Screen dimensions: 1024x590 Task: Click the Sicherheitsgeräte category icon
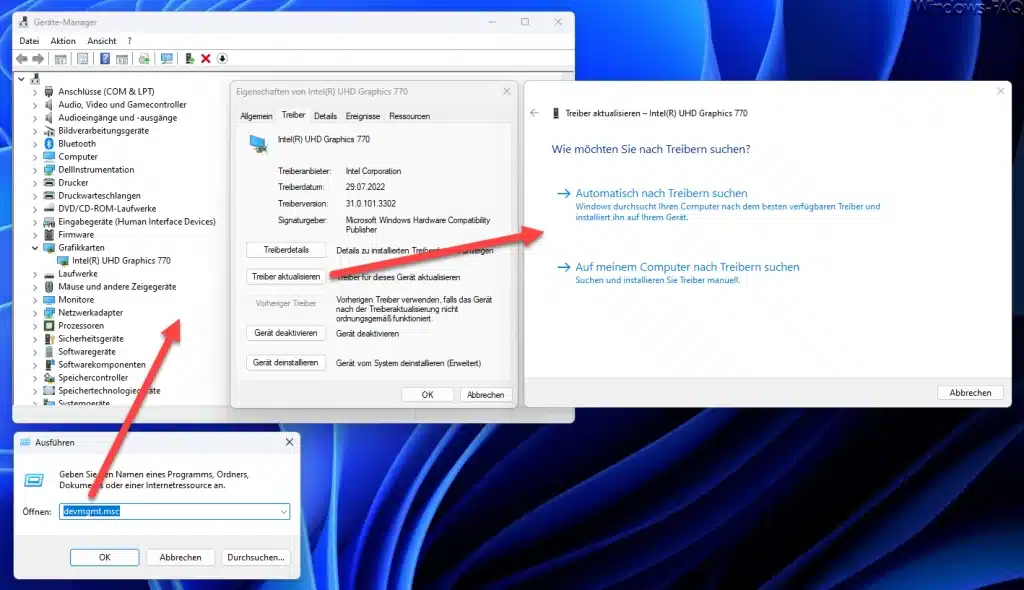tap(49, 339)
